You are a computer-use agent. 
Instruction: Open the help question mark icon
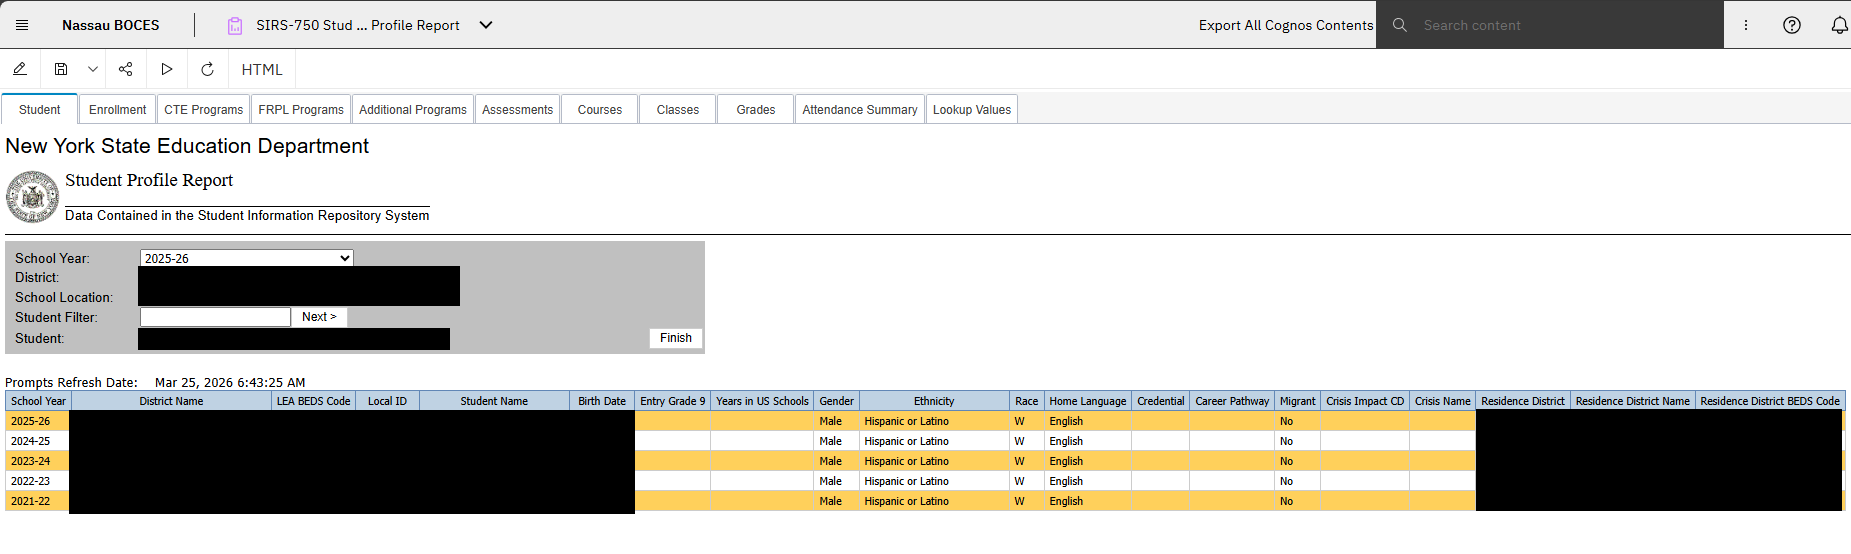(1792, 25)
